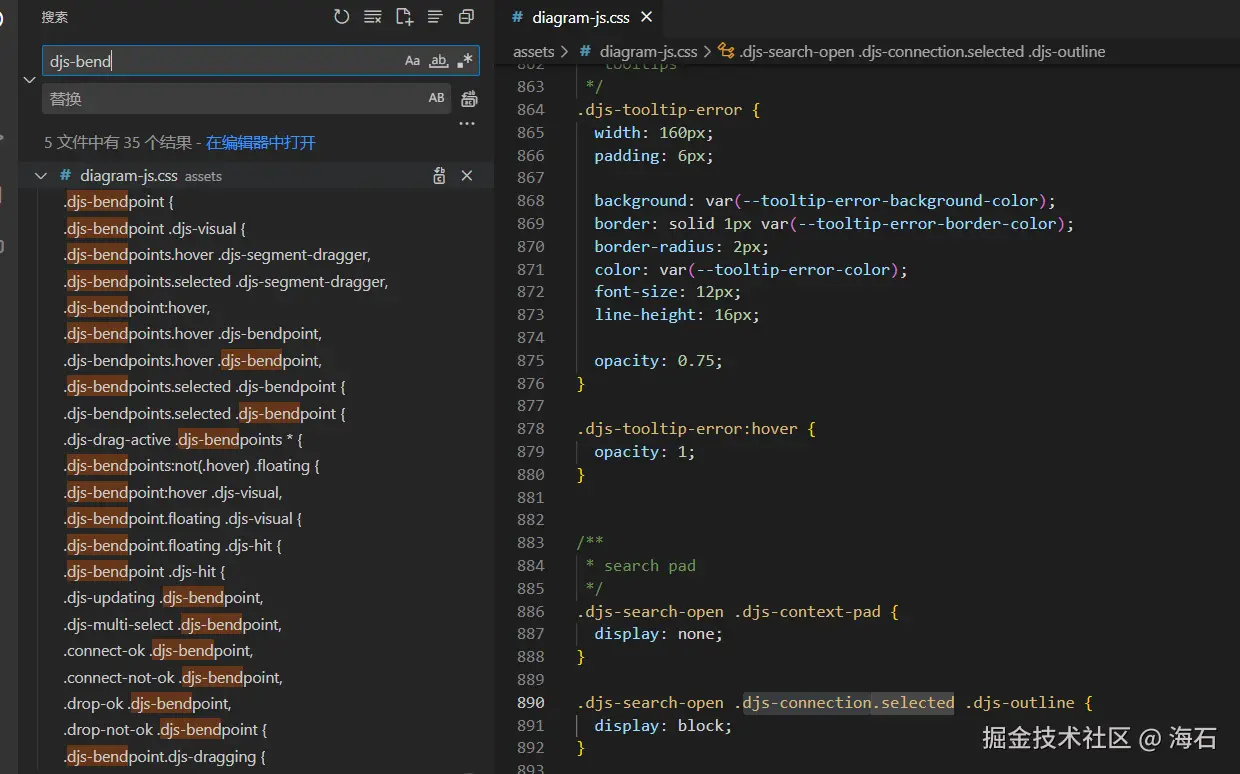Open results via the 在编辑器中打开 link
Image resolution: width=1240 pixels, height=774 pixels.
[x=260, y=143]
